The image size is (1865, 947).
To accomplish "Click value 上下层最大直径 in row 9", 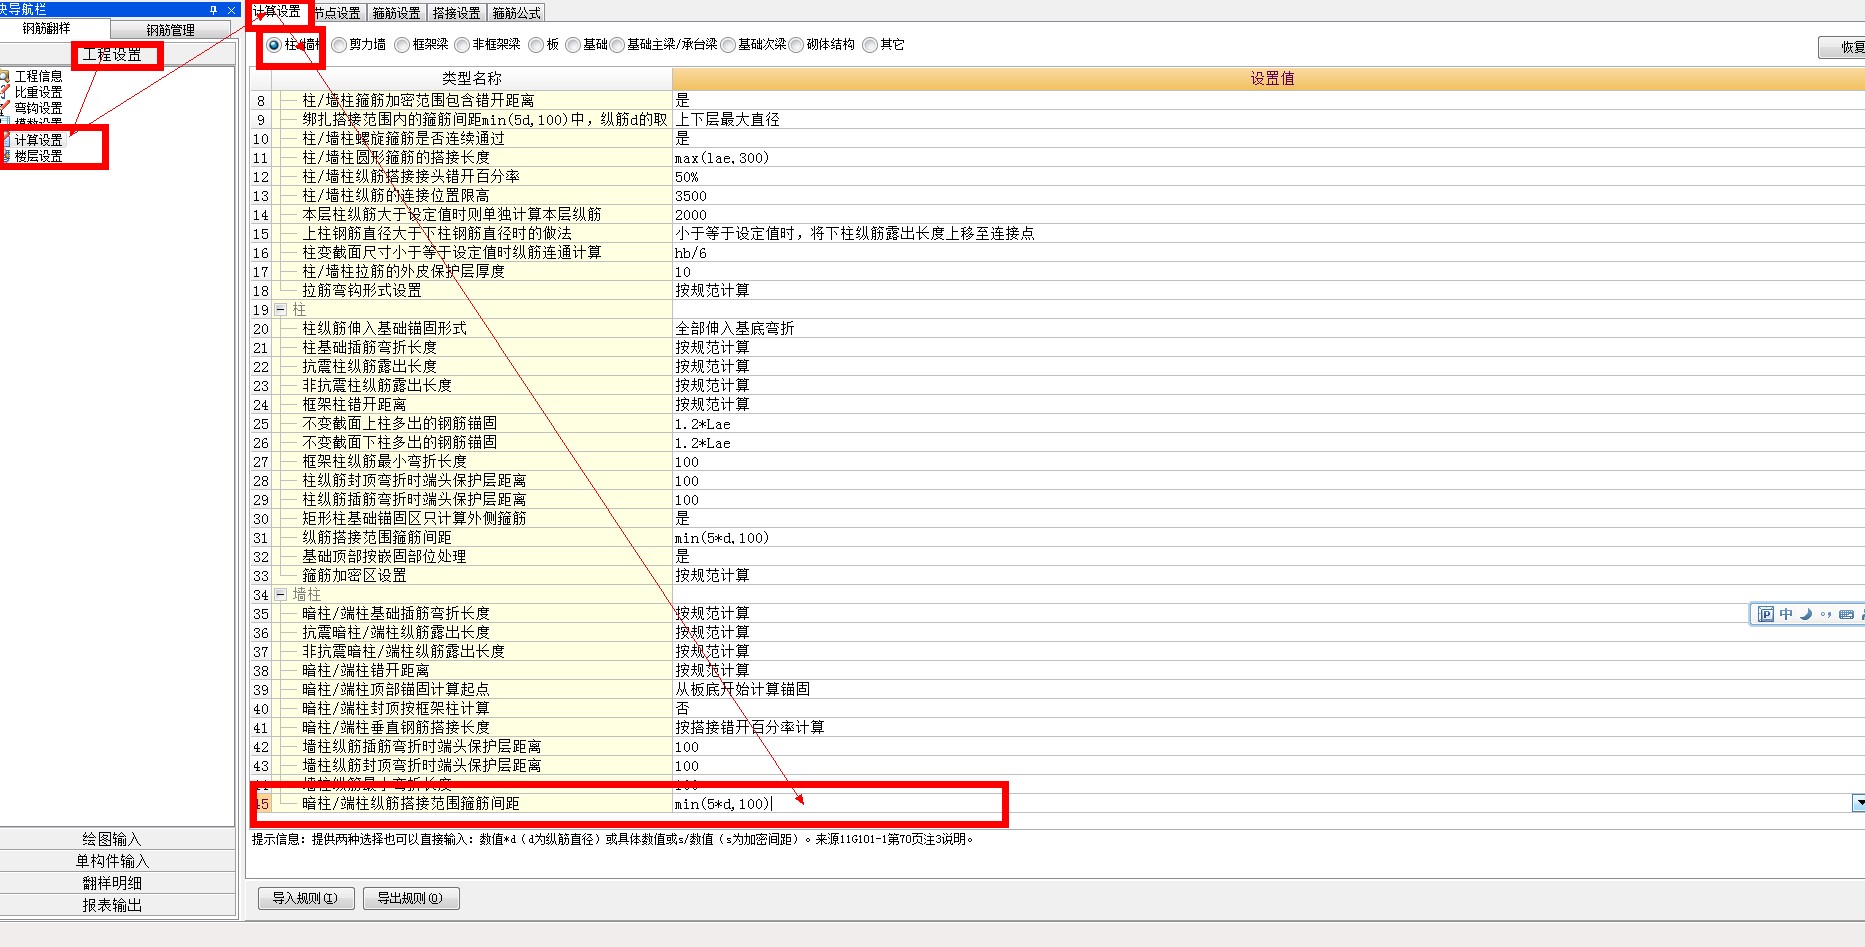I will pyautogui.click(x=727, y=120).
